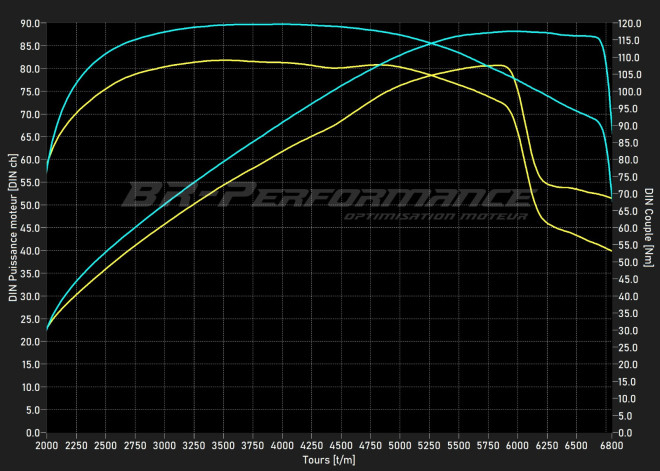The height and width of the screenshot is (471, 660).
Task: Select the 2500 rpm tick label
Action: coord(106,445)
